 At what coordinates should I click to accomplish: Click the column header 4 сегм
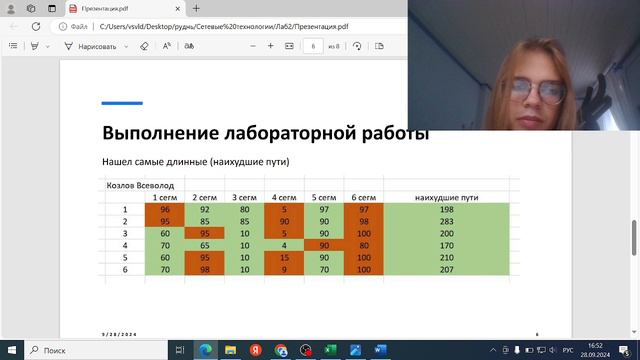[x=284, y=198]
